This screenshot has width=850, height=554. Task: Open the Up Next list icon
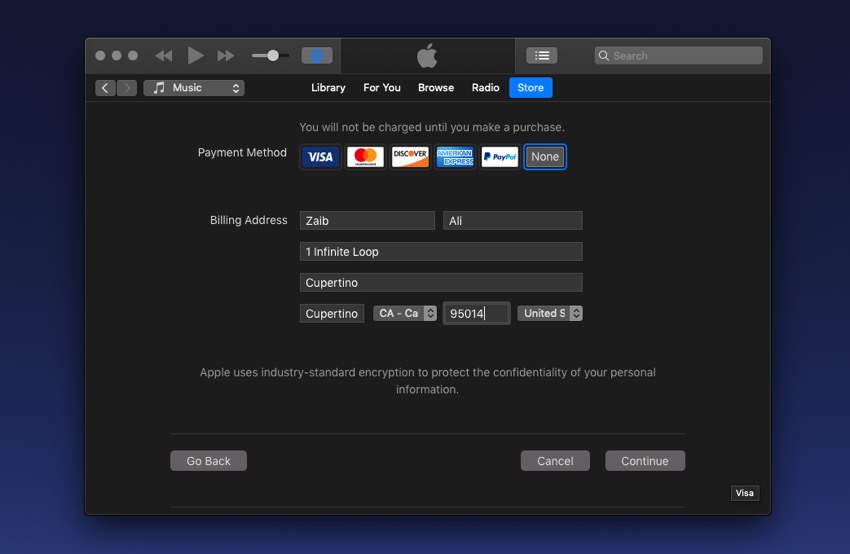542,55
